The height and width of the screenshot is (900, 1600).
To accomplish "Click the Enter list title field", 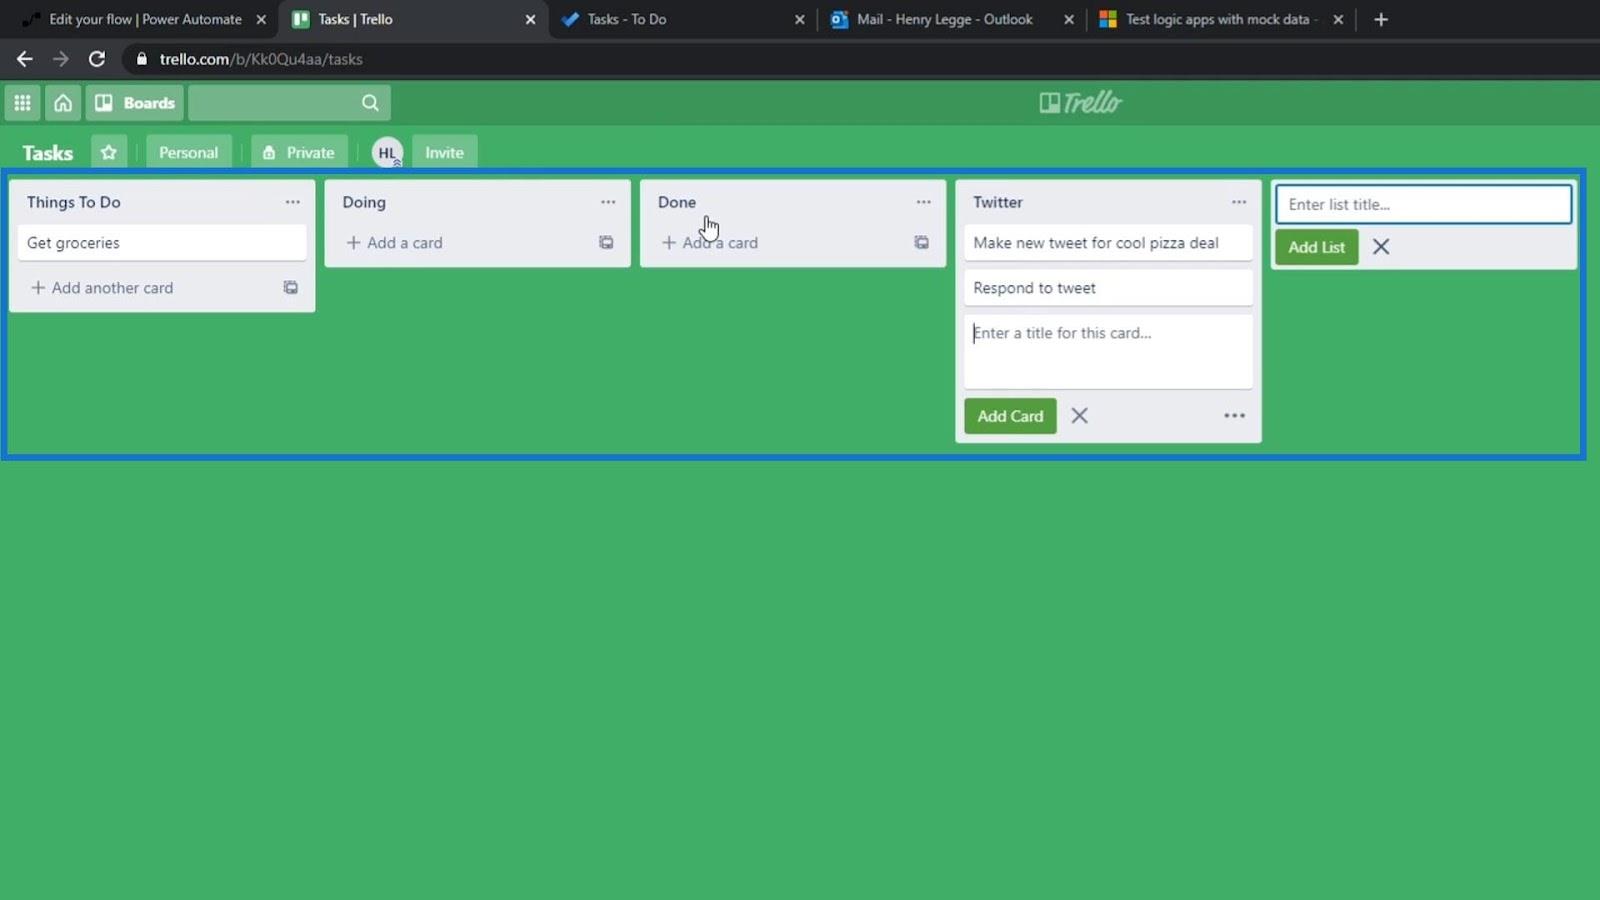I will coord(1423,204).
